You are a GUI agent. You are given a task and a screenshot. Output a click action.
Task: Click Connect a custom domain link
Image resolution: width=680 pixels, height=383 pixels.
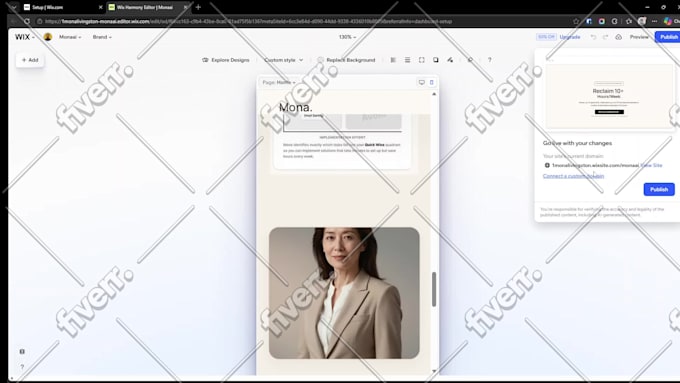click(573, 176)
